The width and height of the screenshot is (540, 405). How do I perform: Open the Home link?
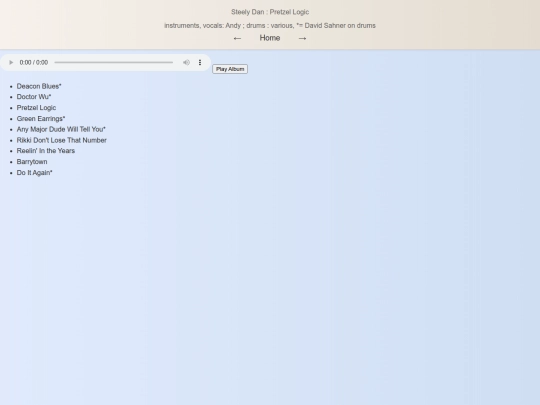(x=270, y=38)
